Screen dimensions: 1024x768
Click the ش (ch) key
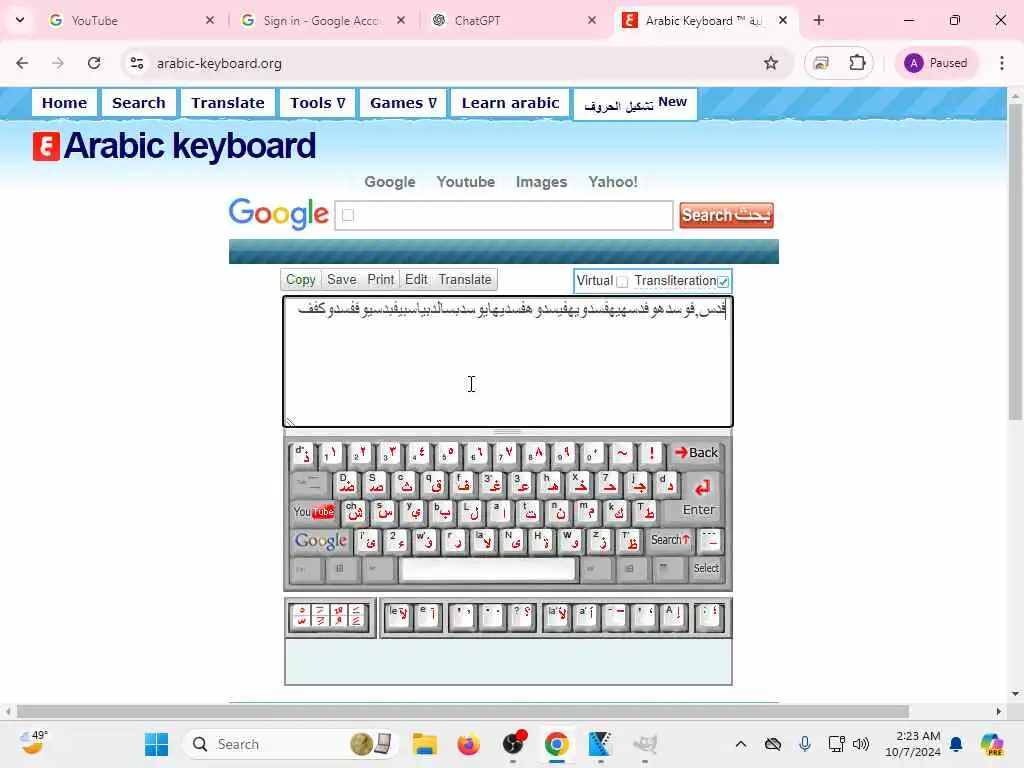355,512
